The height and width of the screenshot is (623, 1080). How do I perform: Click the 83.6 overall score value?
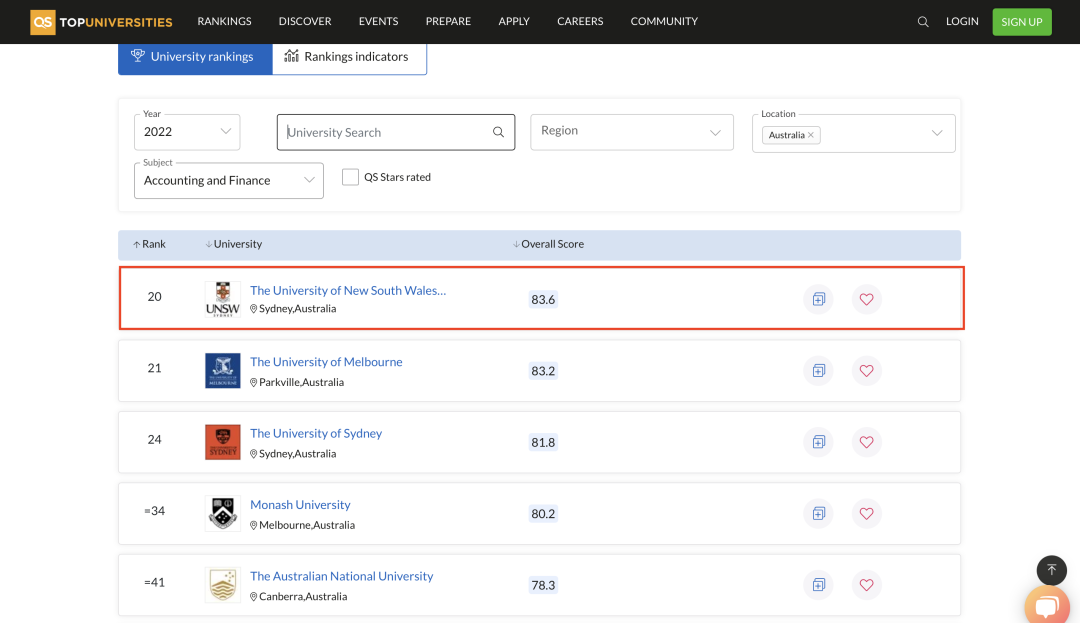click(543, 299)
